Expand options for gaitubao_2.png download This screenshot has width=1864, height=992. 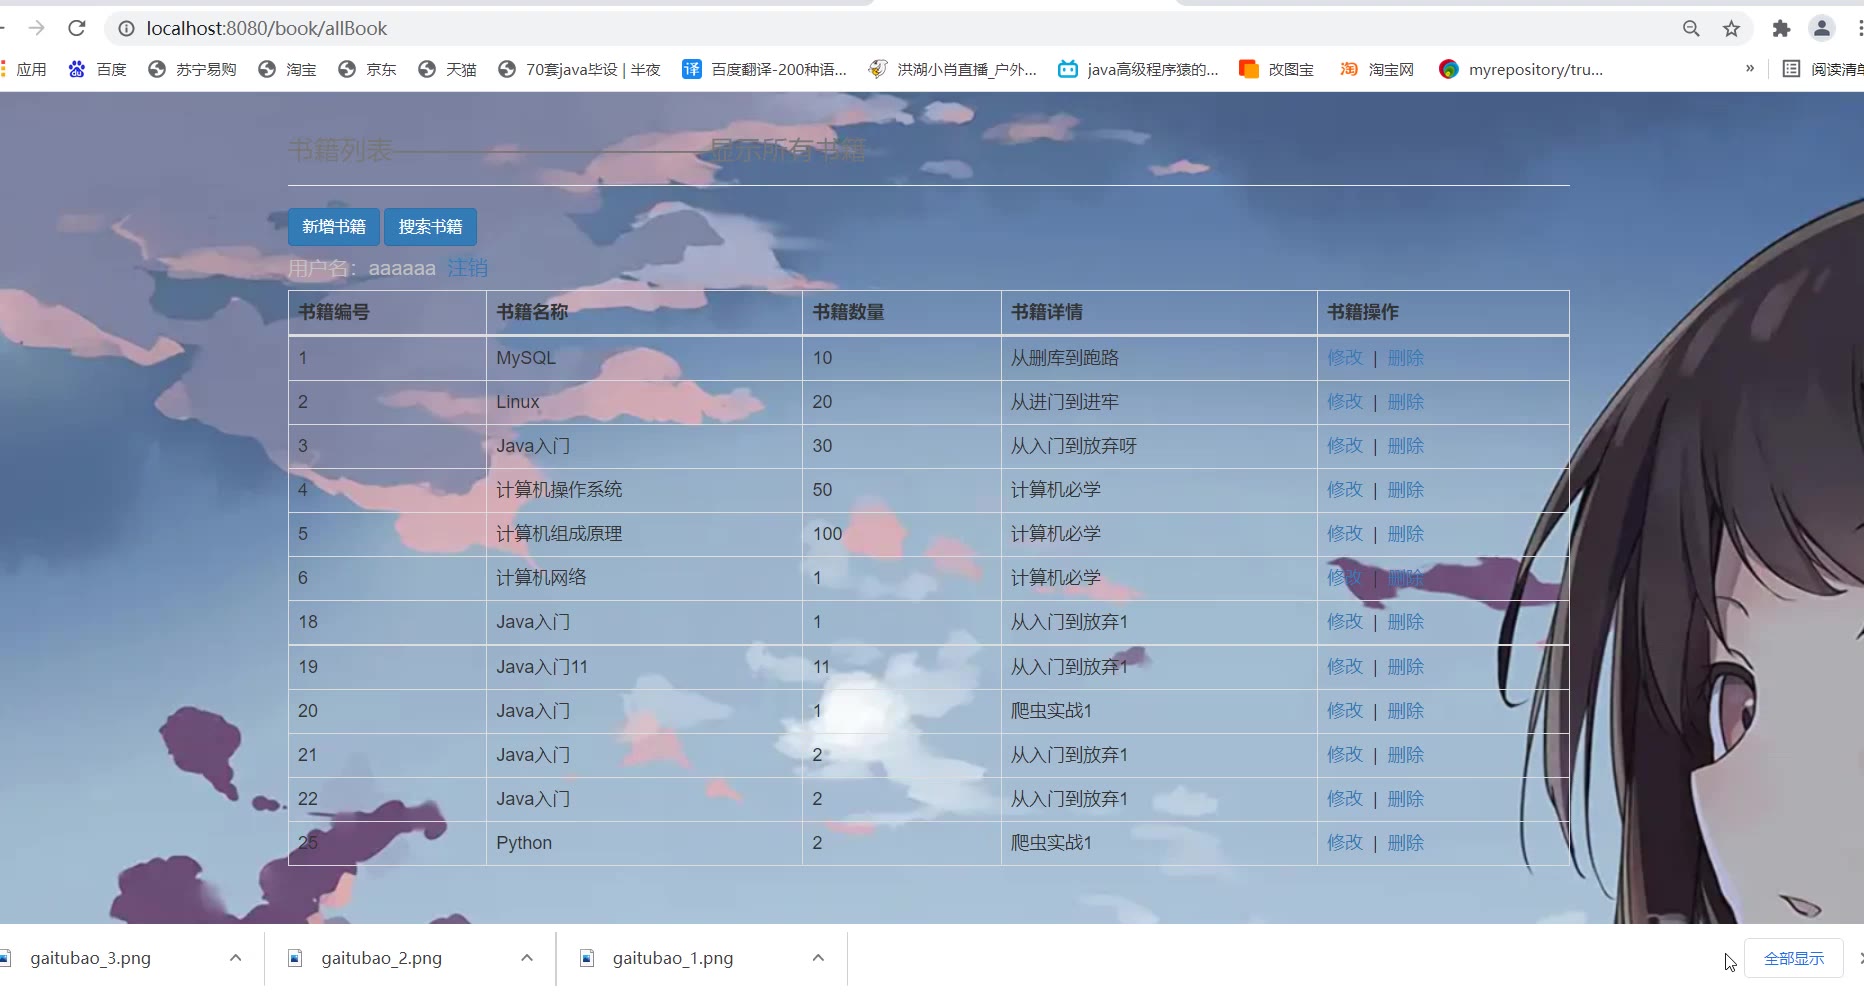point(527,958)
